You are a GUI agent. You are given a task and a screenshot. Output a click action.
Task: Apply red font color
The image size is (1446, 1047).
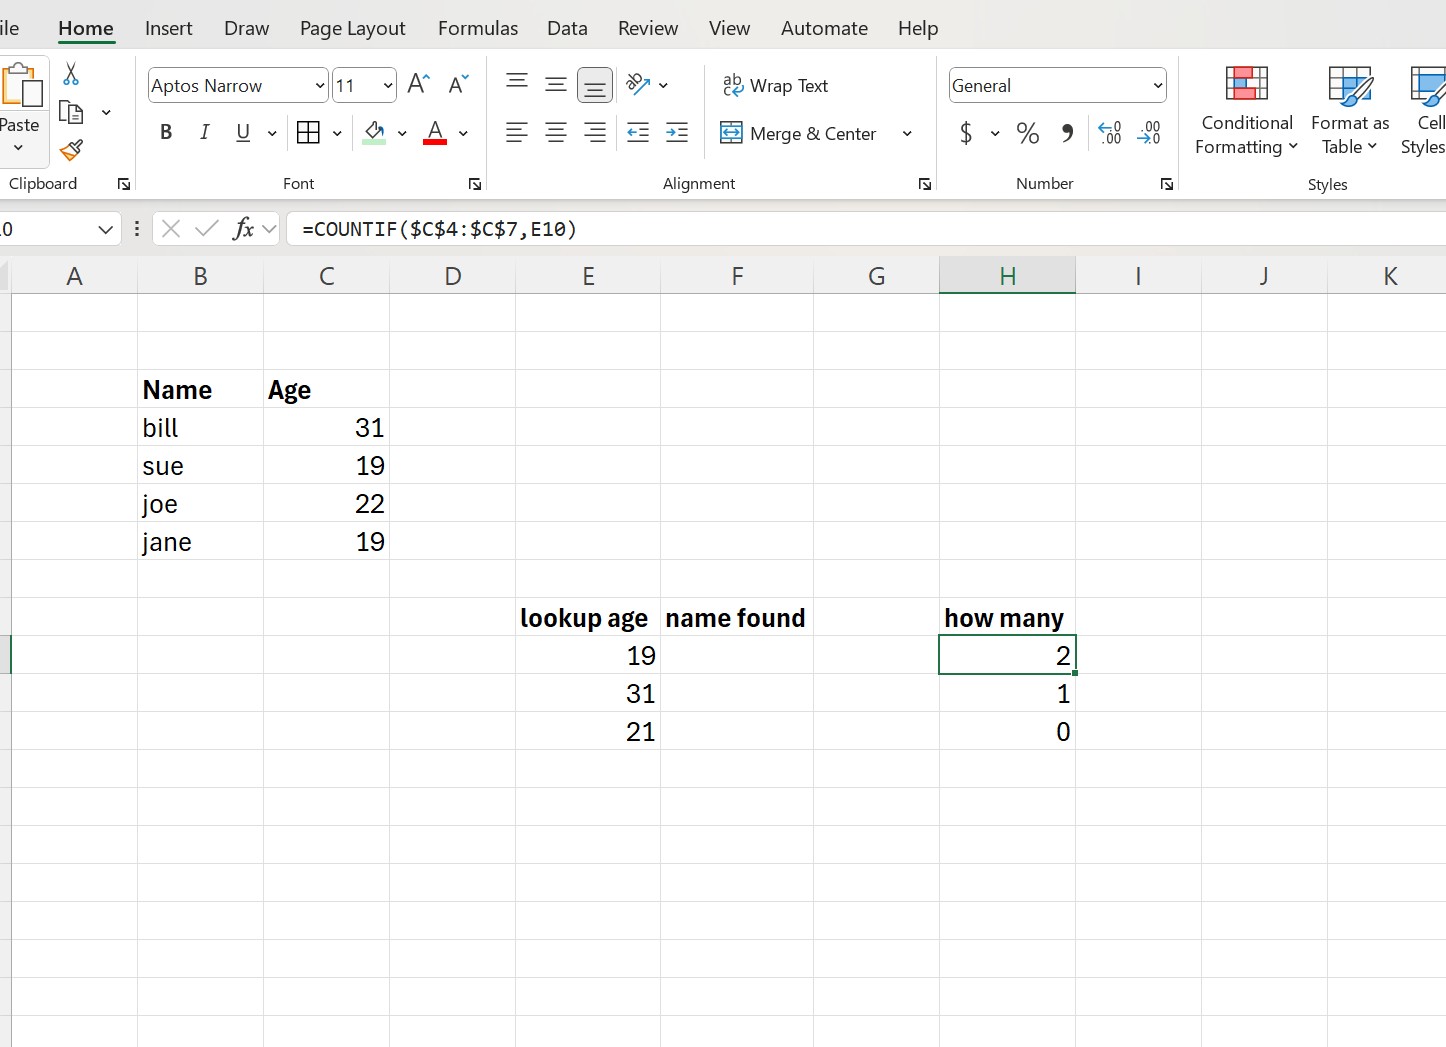(x=435, y=132)
